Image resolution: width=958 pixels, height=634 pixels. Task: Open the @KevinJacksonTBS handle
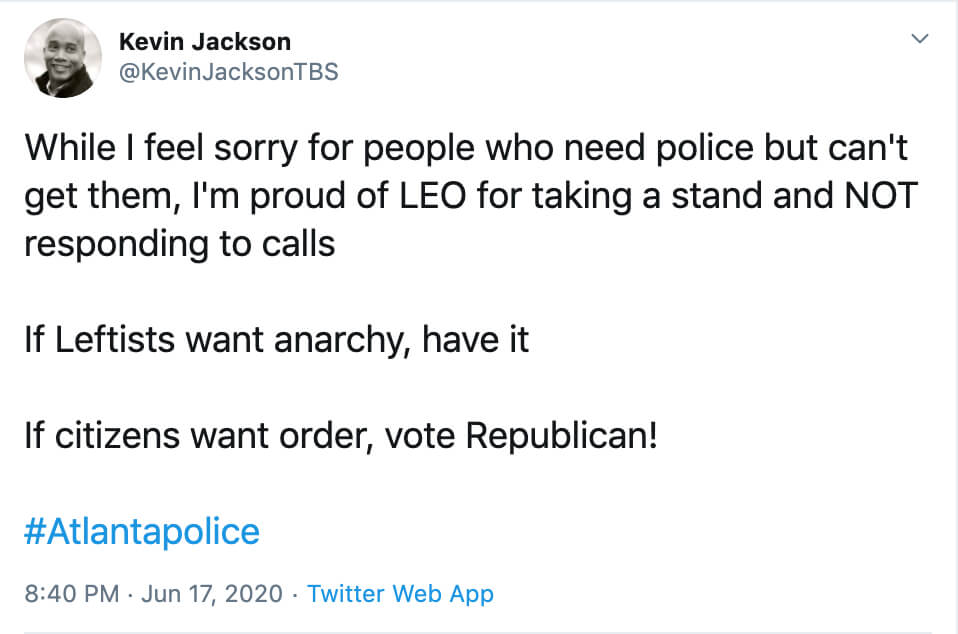[x=229, y=72]
